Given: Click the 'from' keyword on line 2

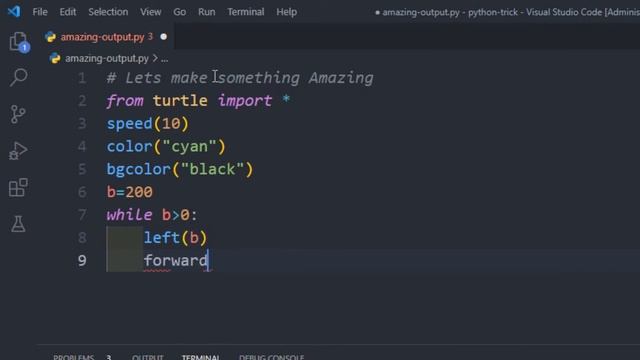Looking at the screenshot, I should tap(125, 100).
